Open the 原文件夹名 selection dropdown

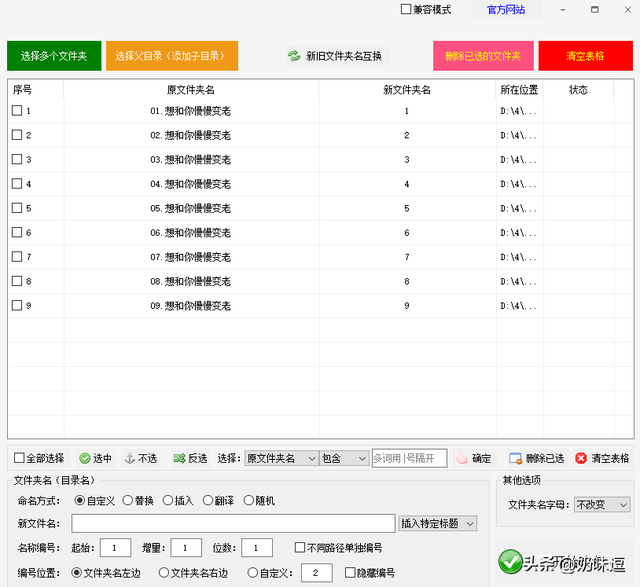(281, 458)
